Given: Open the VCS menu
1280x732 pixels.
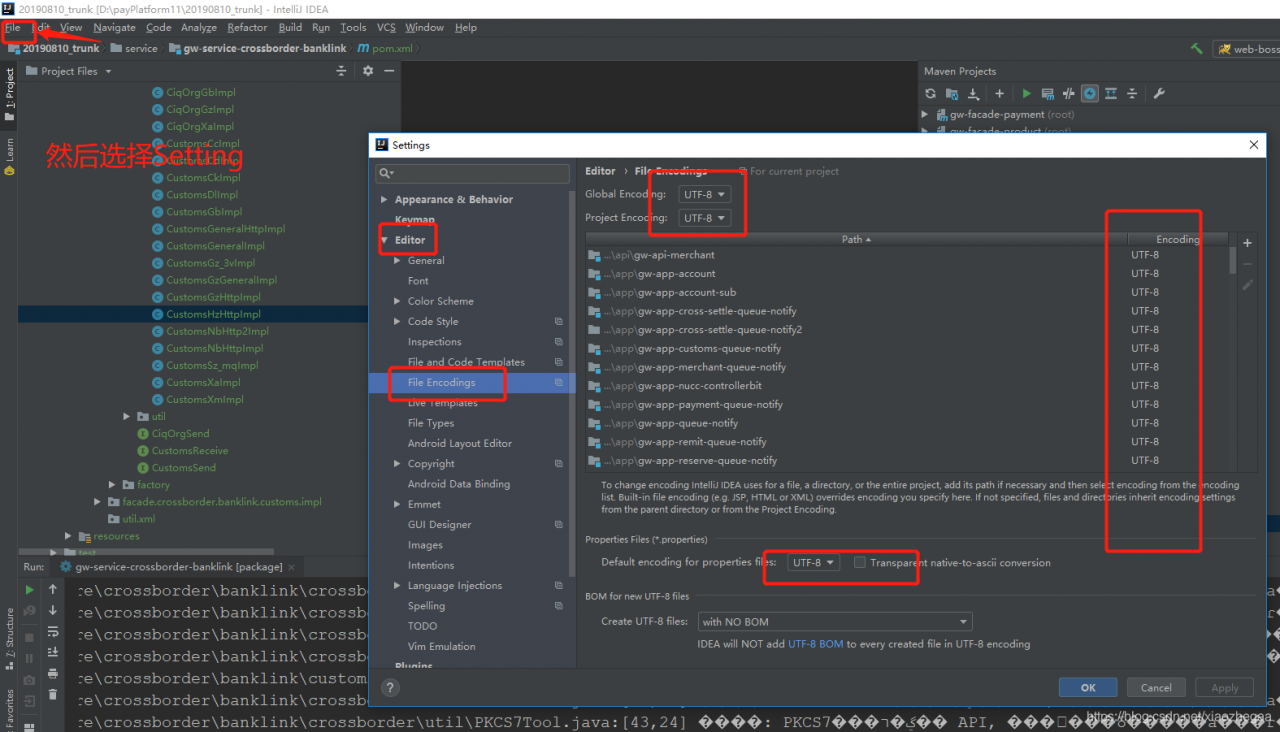Looking at the screenshot, I should click(x=386, y=28).
